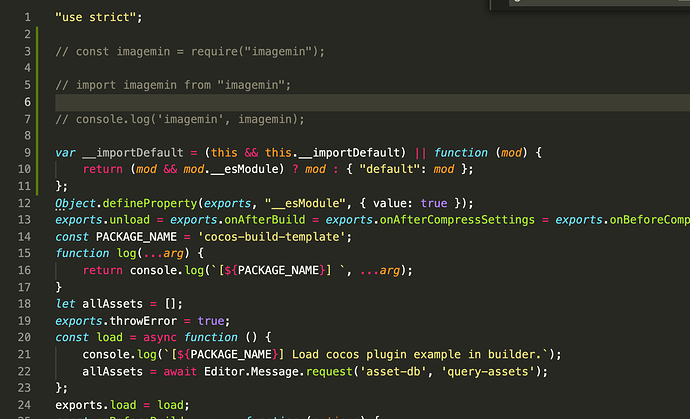Viewport: 690px width, 419px height.
Task: Click Editor.Message on line 22
Action: point(251,372)
